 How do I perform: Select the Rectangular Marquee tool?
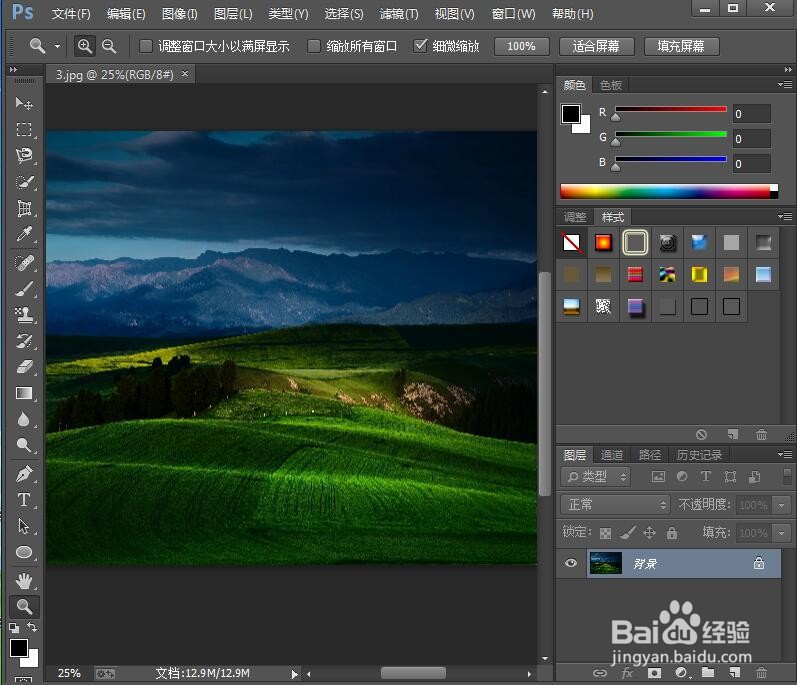23,129
